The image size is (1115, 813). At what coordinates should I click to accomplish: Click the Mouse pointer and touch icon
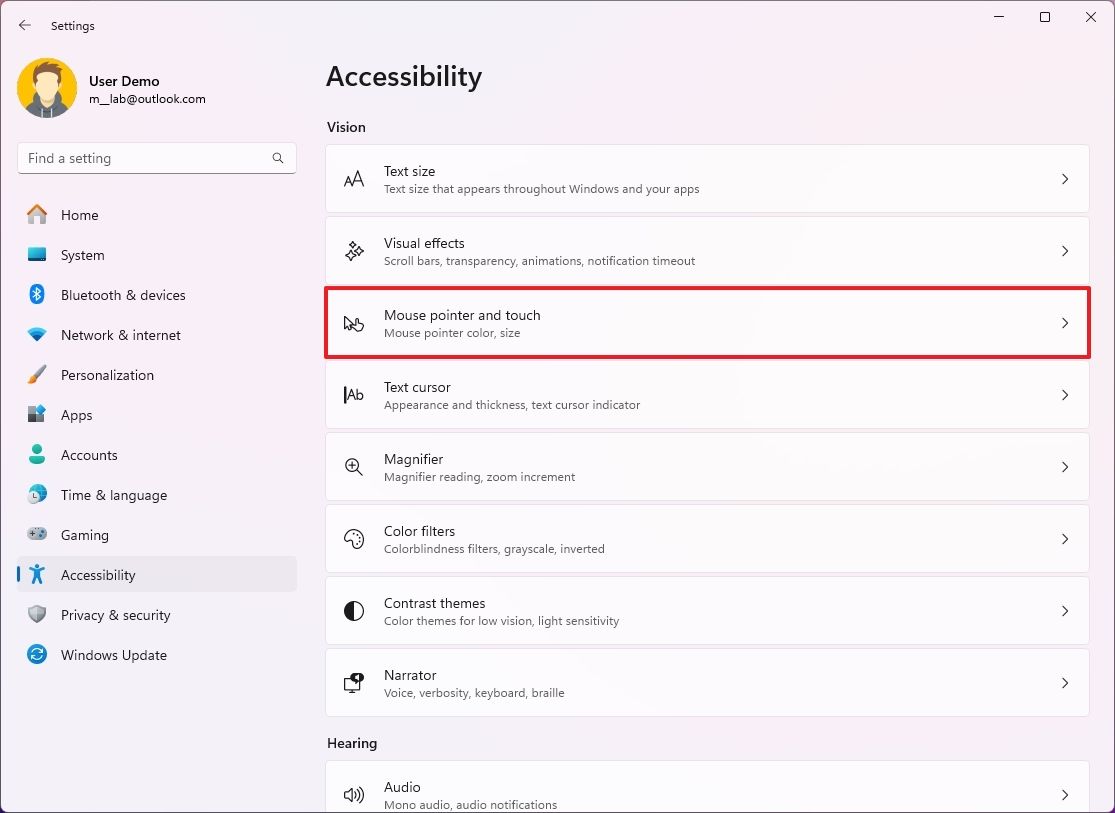coord(353,323)
